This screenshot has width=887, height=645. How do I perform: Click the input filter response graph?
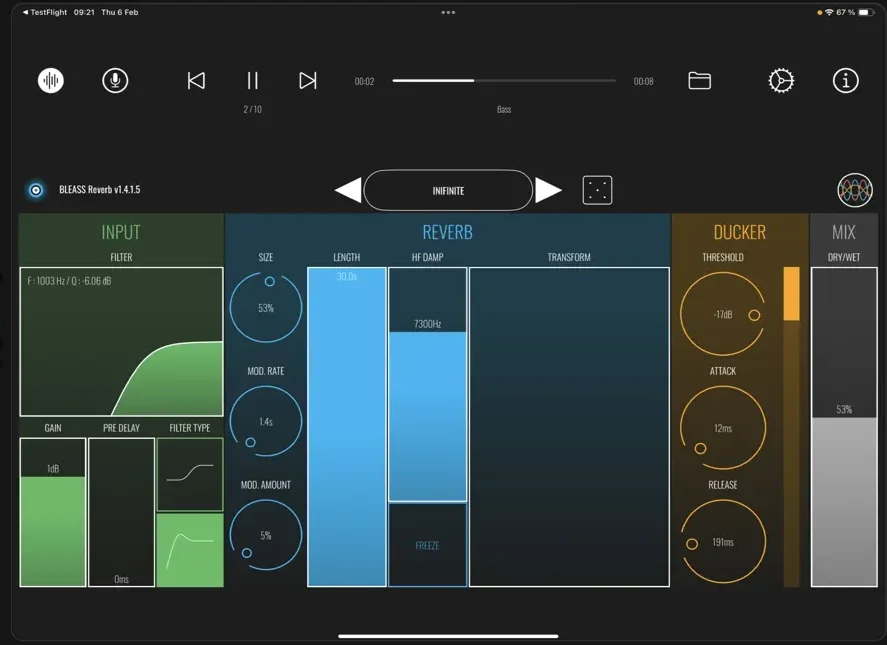122,342
